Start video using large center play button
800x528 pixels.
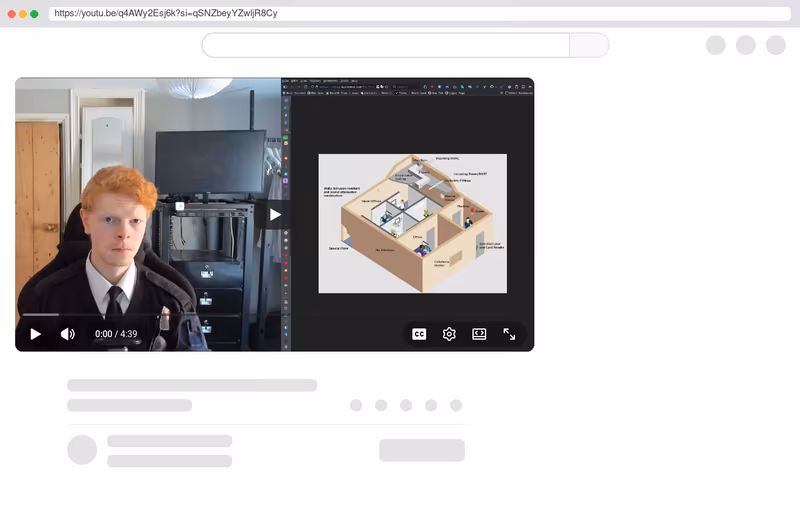pyautogui.click(x=275, y=215)
